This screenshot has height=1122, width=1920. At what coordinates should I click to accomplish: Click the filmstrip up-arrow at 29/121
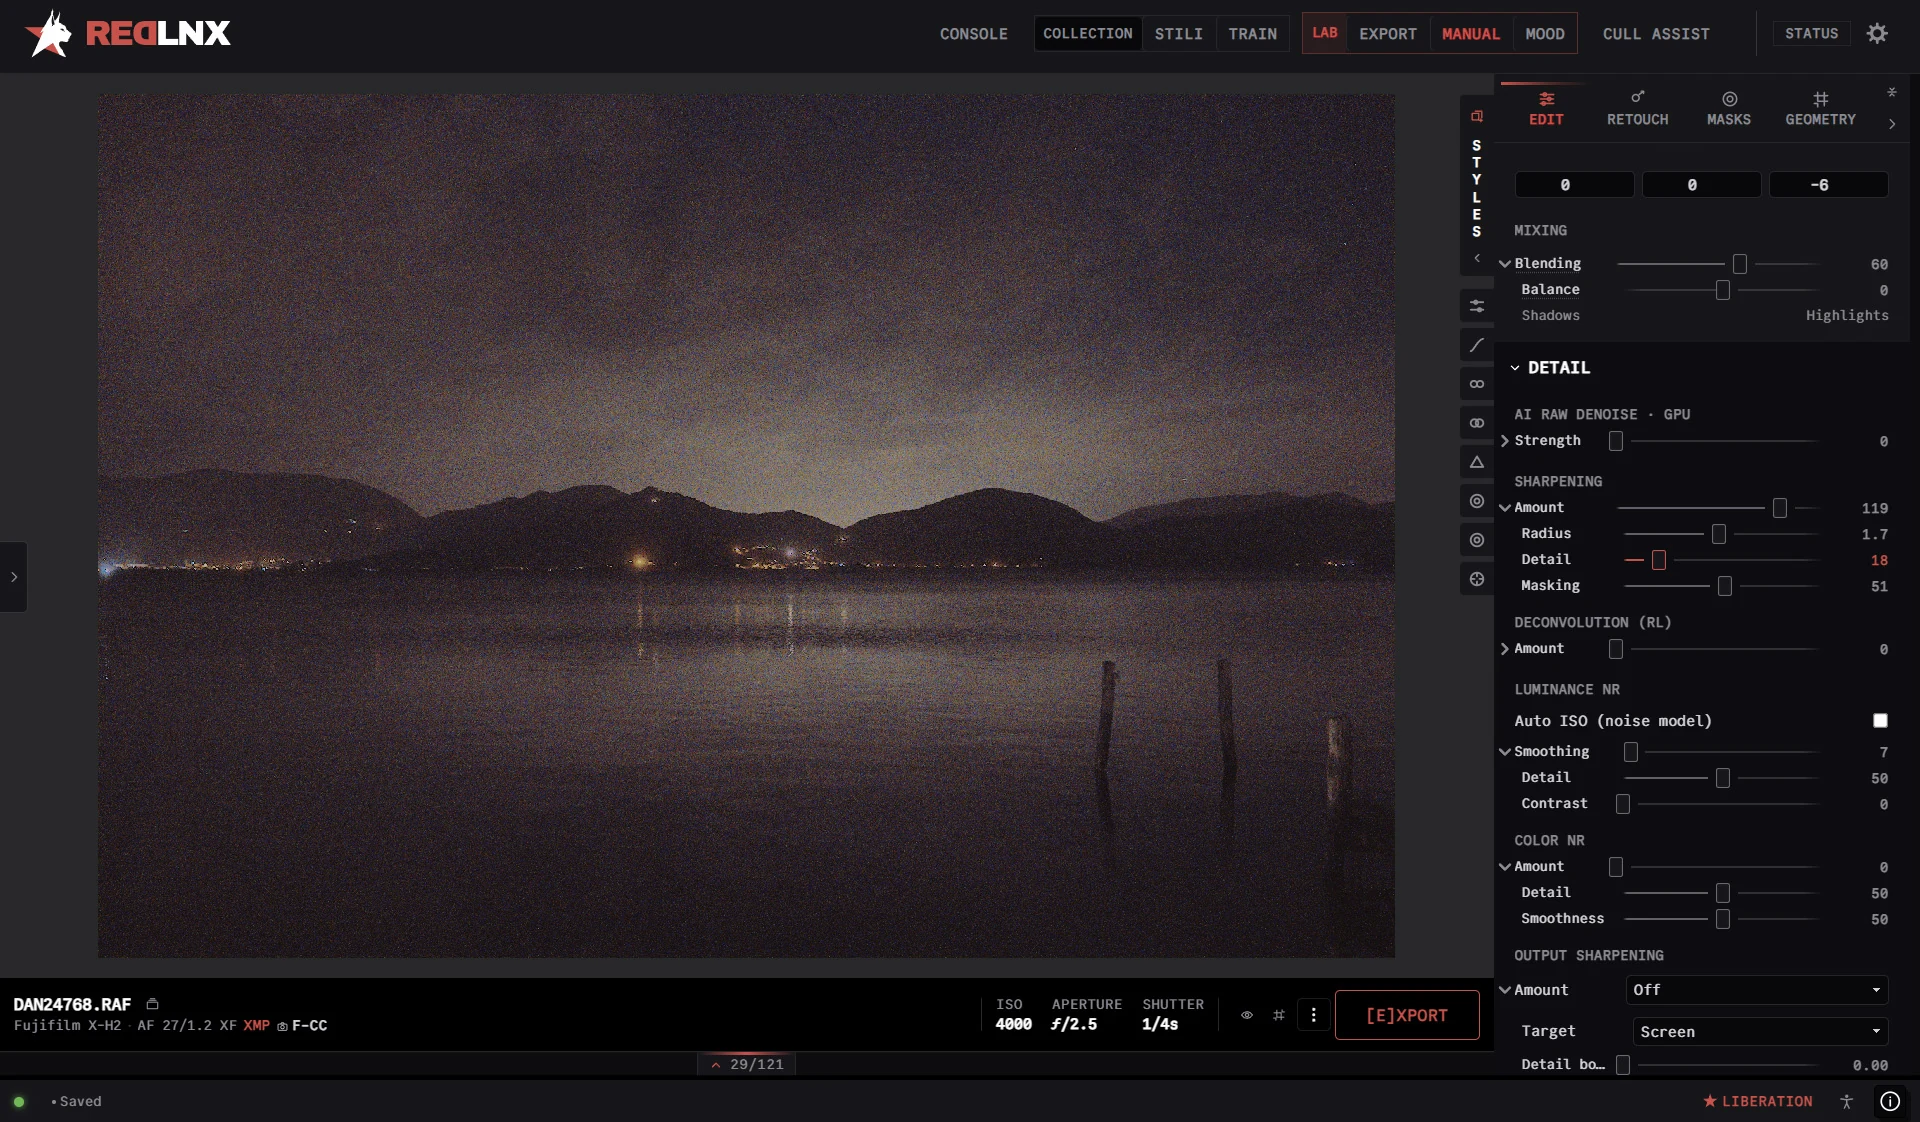[716, 1065]
